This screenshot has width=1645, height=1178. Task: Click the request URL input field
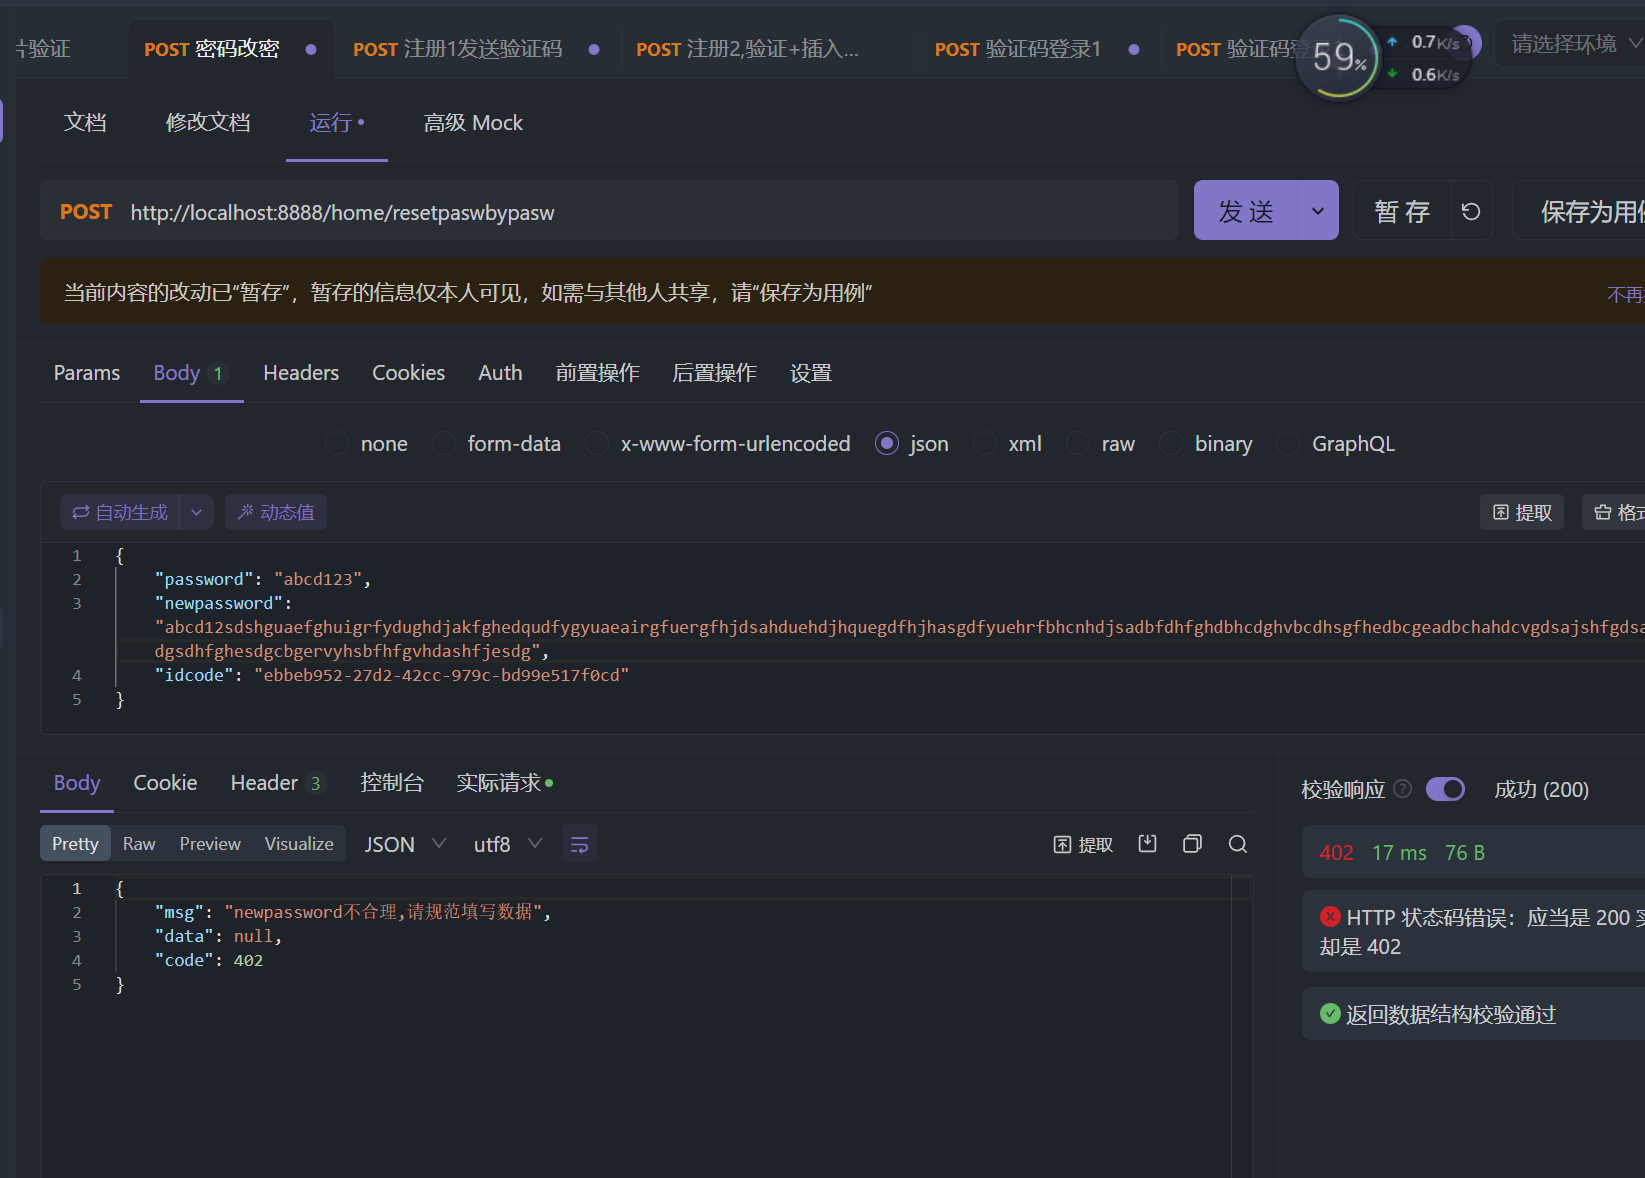tap(650, 212)
